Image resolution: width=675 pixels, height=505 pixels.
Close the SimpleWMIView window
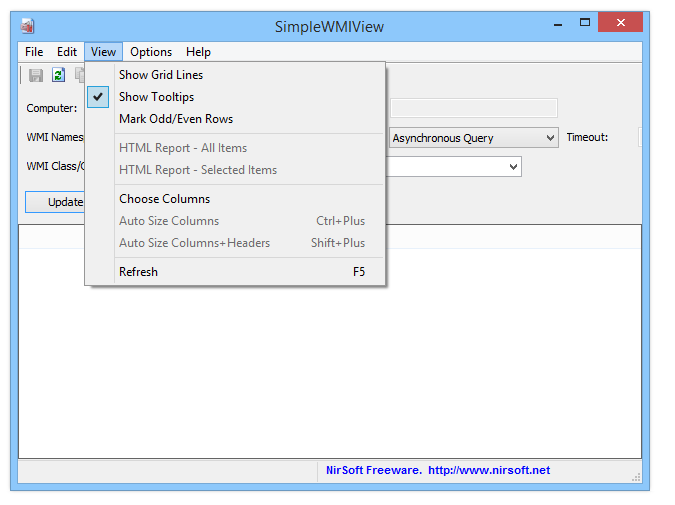tap(620, 22)
